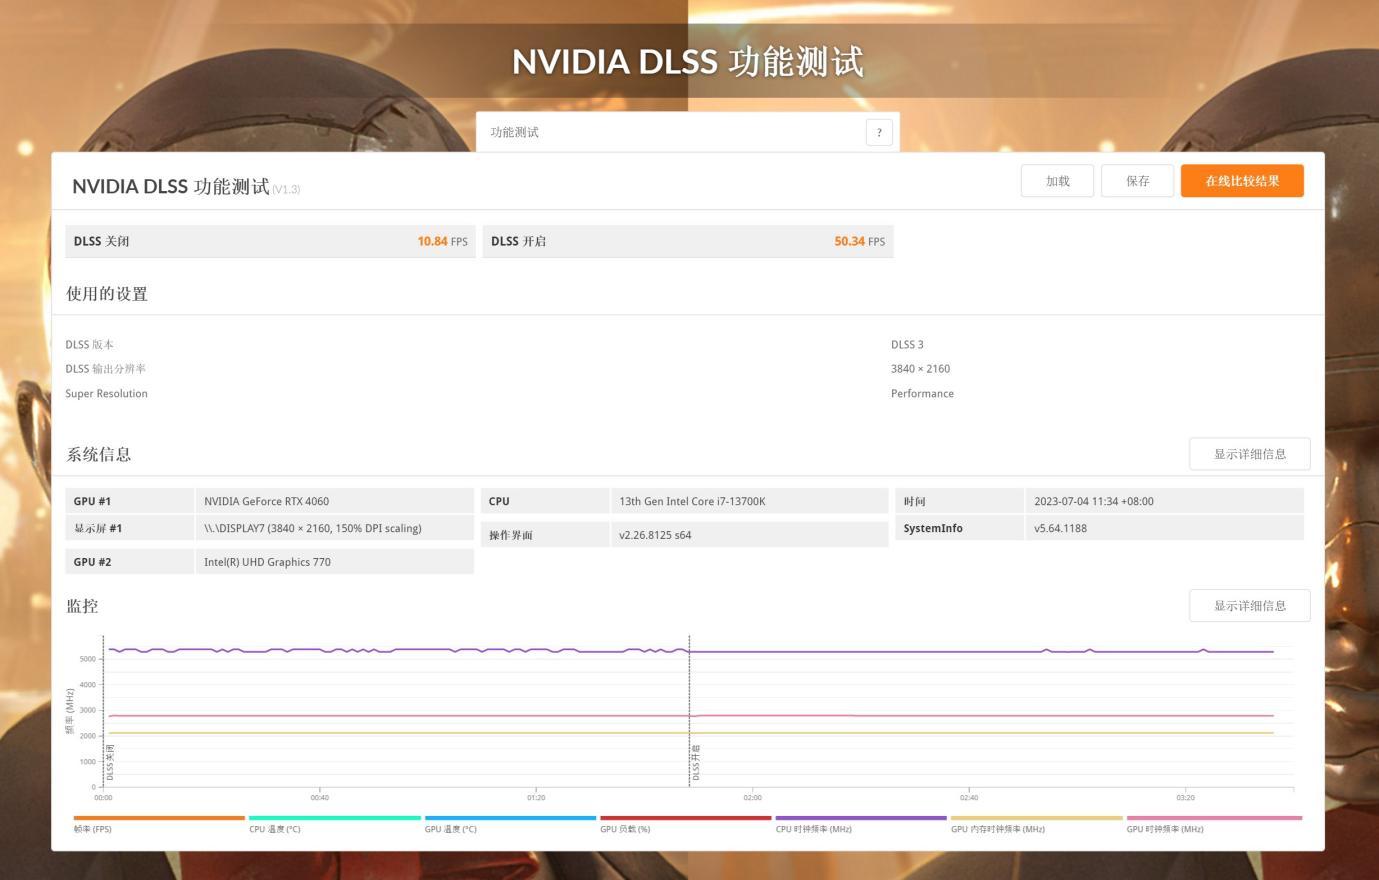Toggle the GPU 时钟频率 (MHz) pink legend swatch

(1214, 818)
